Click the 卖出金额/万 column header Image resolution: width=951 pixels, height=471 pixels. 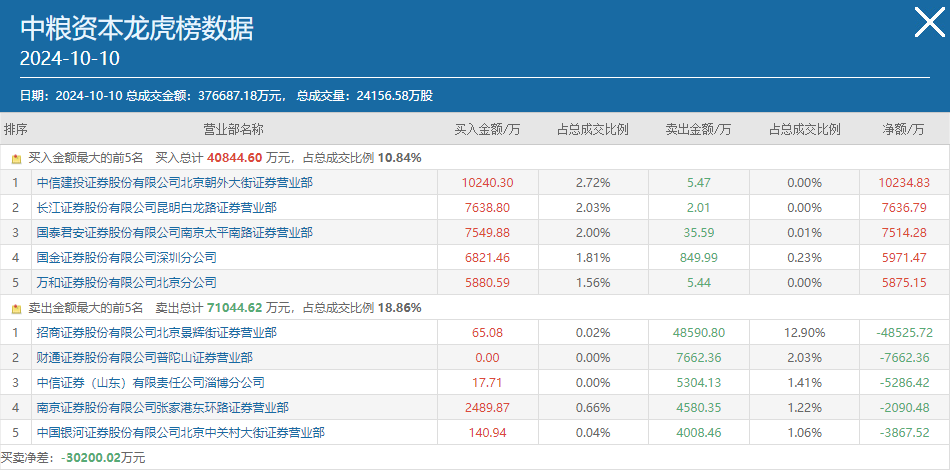698,129
